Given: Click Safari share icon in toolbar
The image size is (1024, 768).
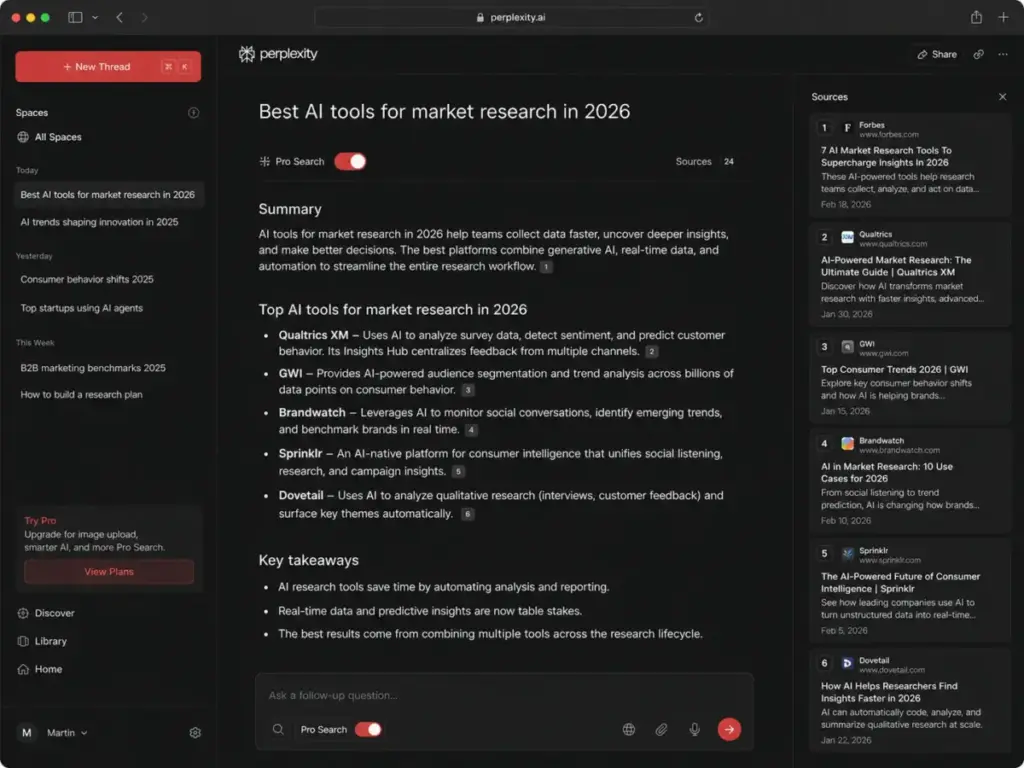Looking at the screenshot, I should [976, 17].
